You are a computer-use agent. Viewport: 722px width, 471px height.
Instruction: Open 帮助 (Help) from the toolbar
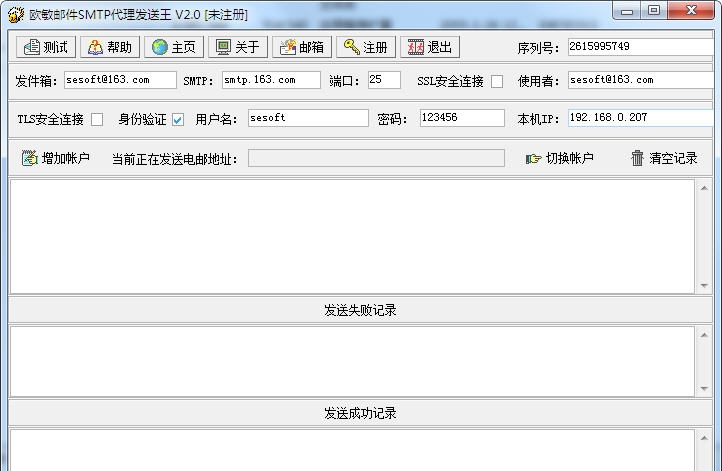pyautogui.click(x=110, y=47)
